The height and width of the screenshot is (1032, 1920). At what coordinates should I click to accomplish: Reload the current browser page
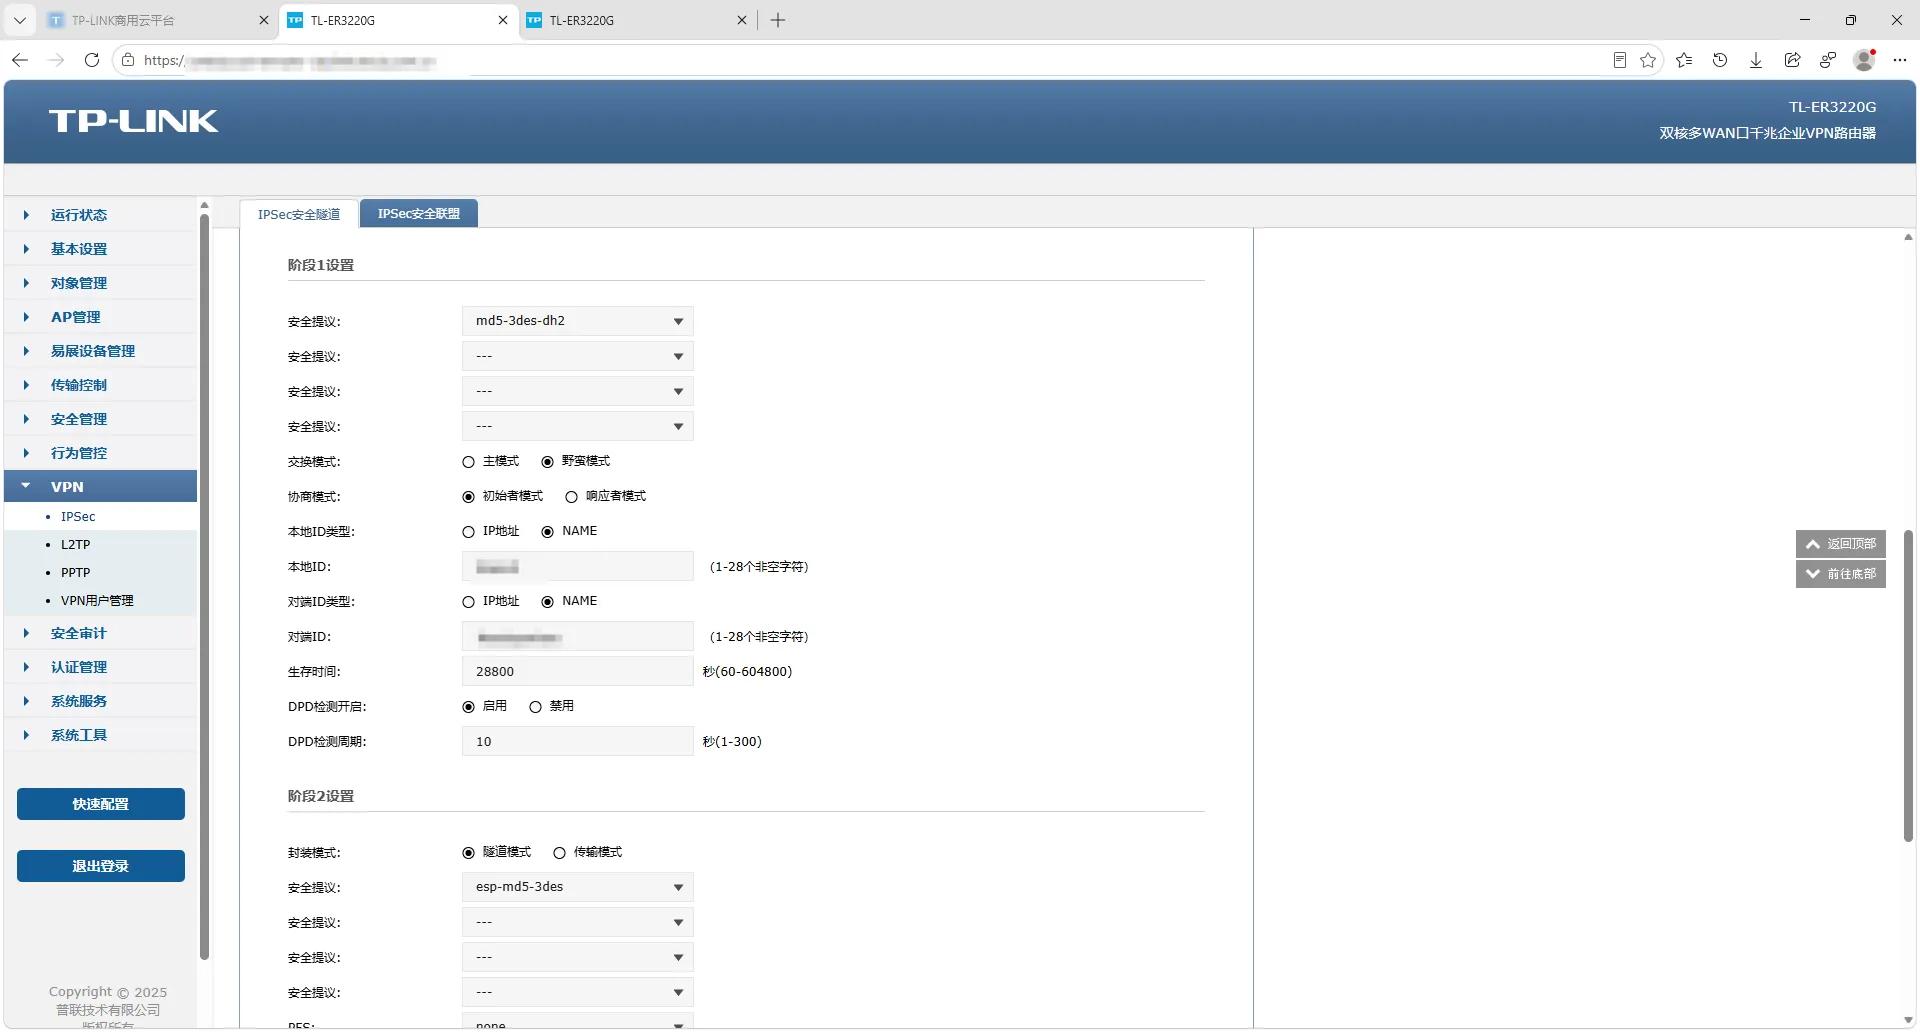[92, 60]
